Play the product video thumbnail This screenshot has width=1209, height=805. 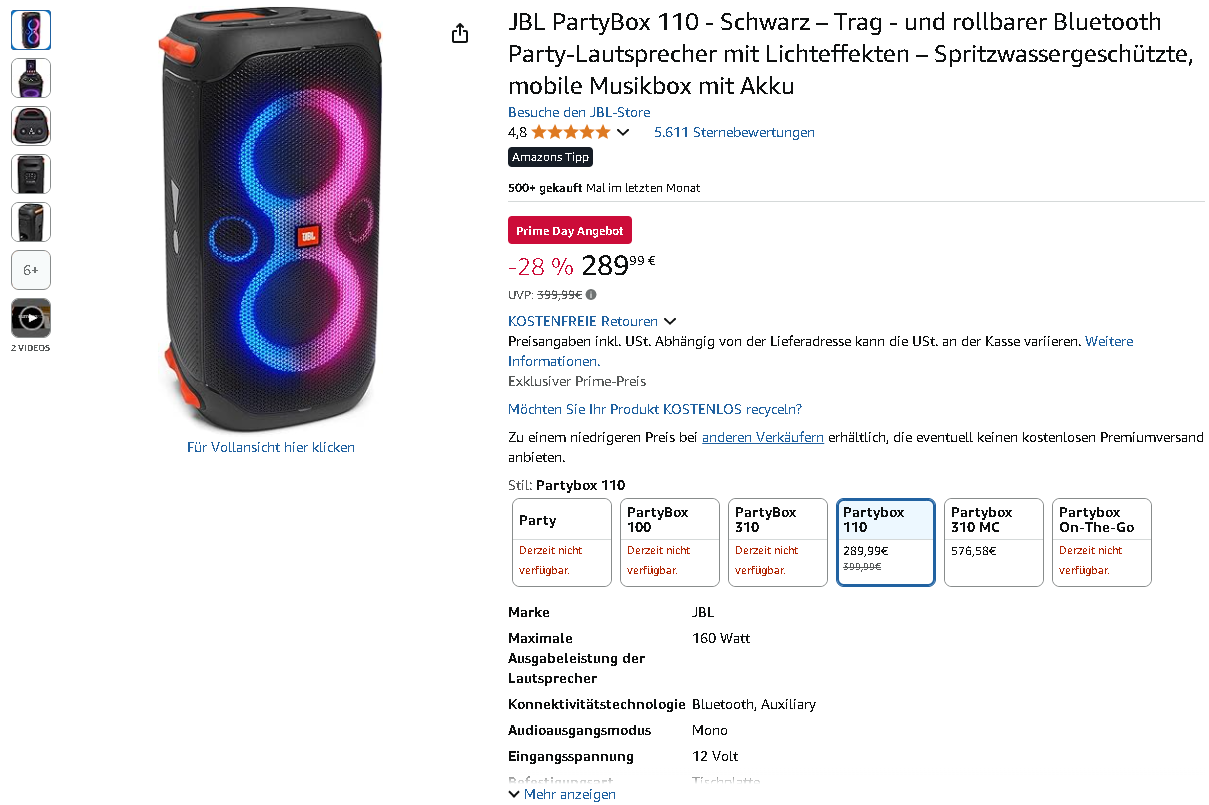pyautogui.click(x=31, y=318)
